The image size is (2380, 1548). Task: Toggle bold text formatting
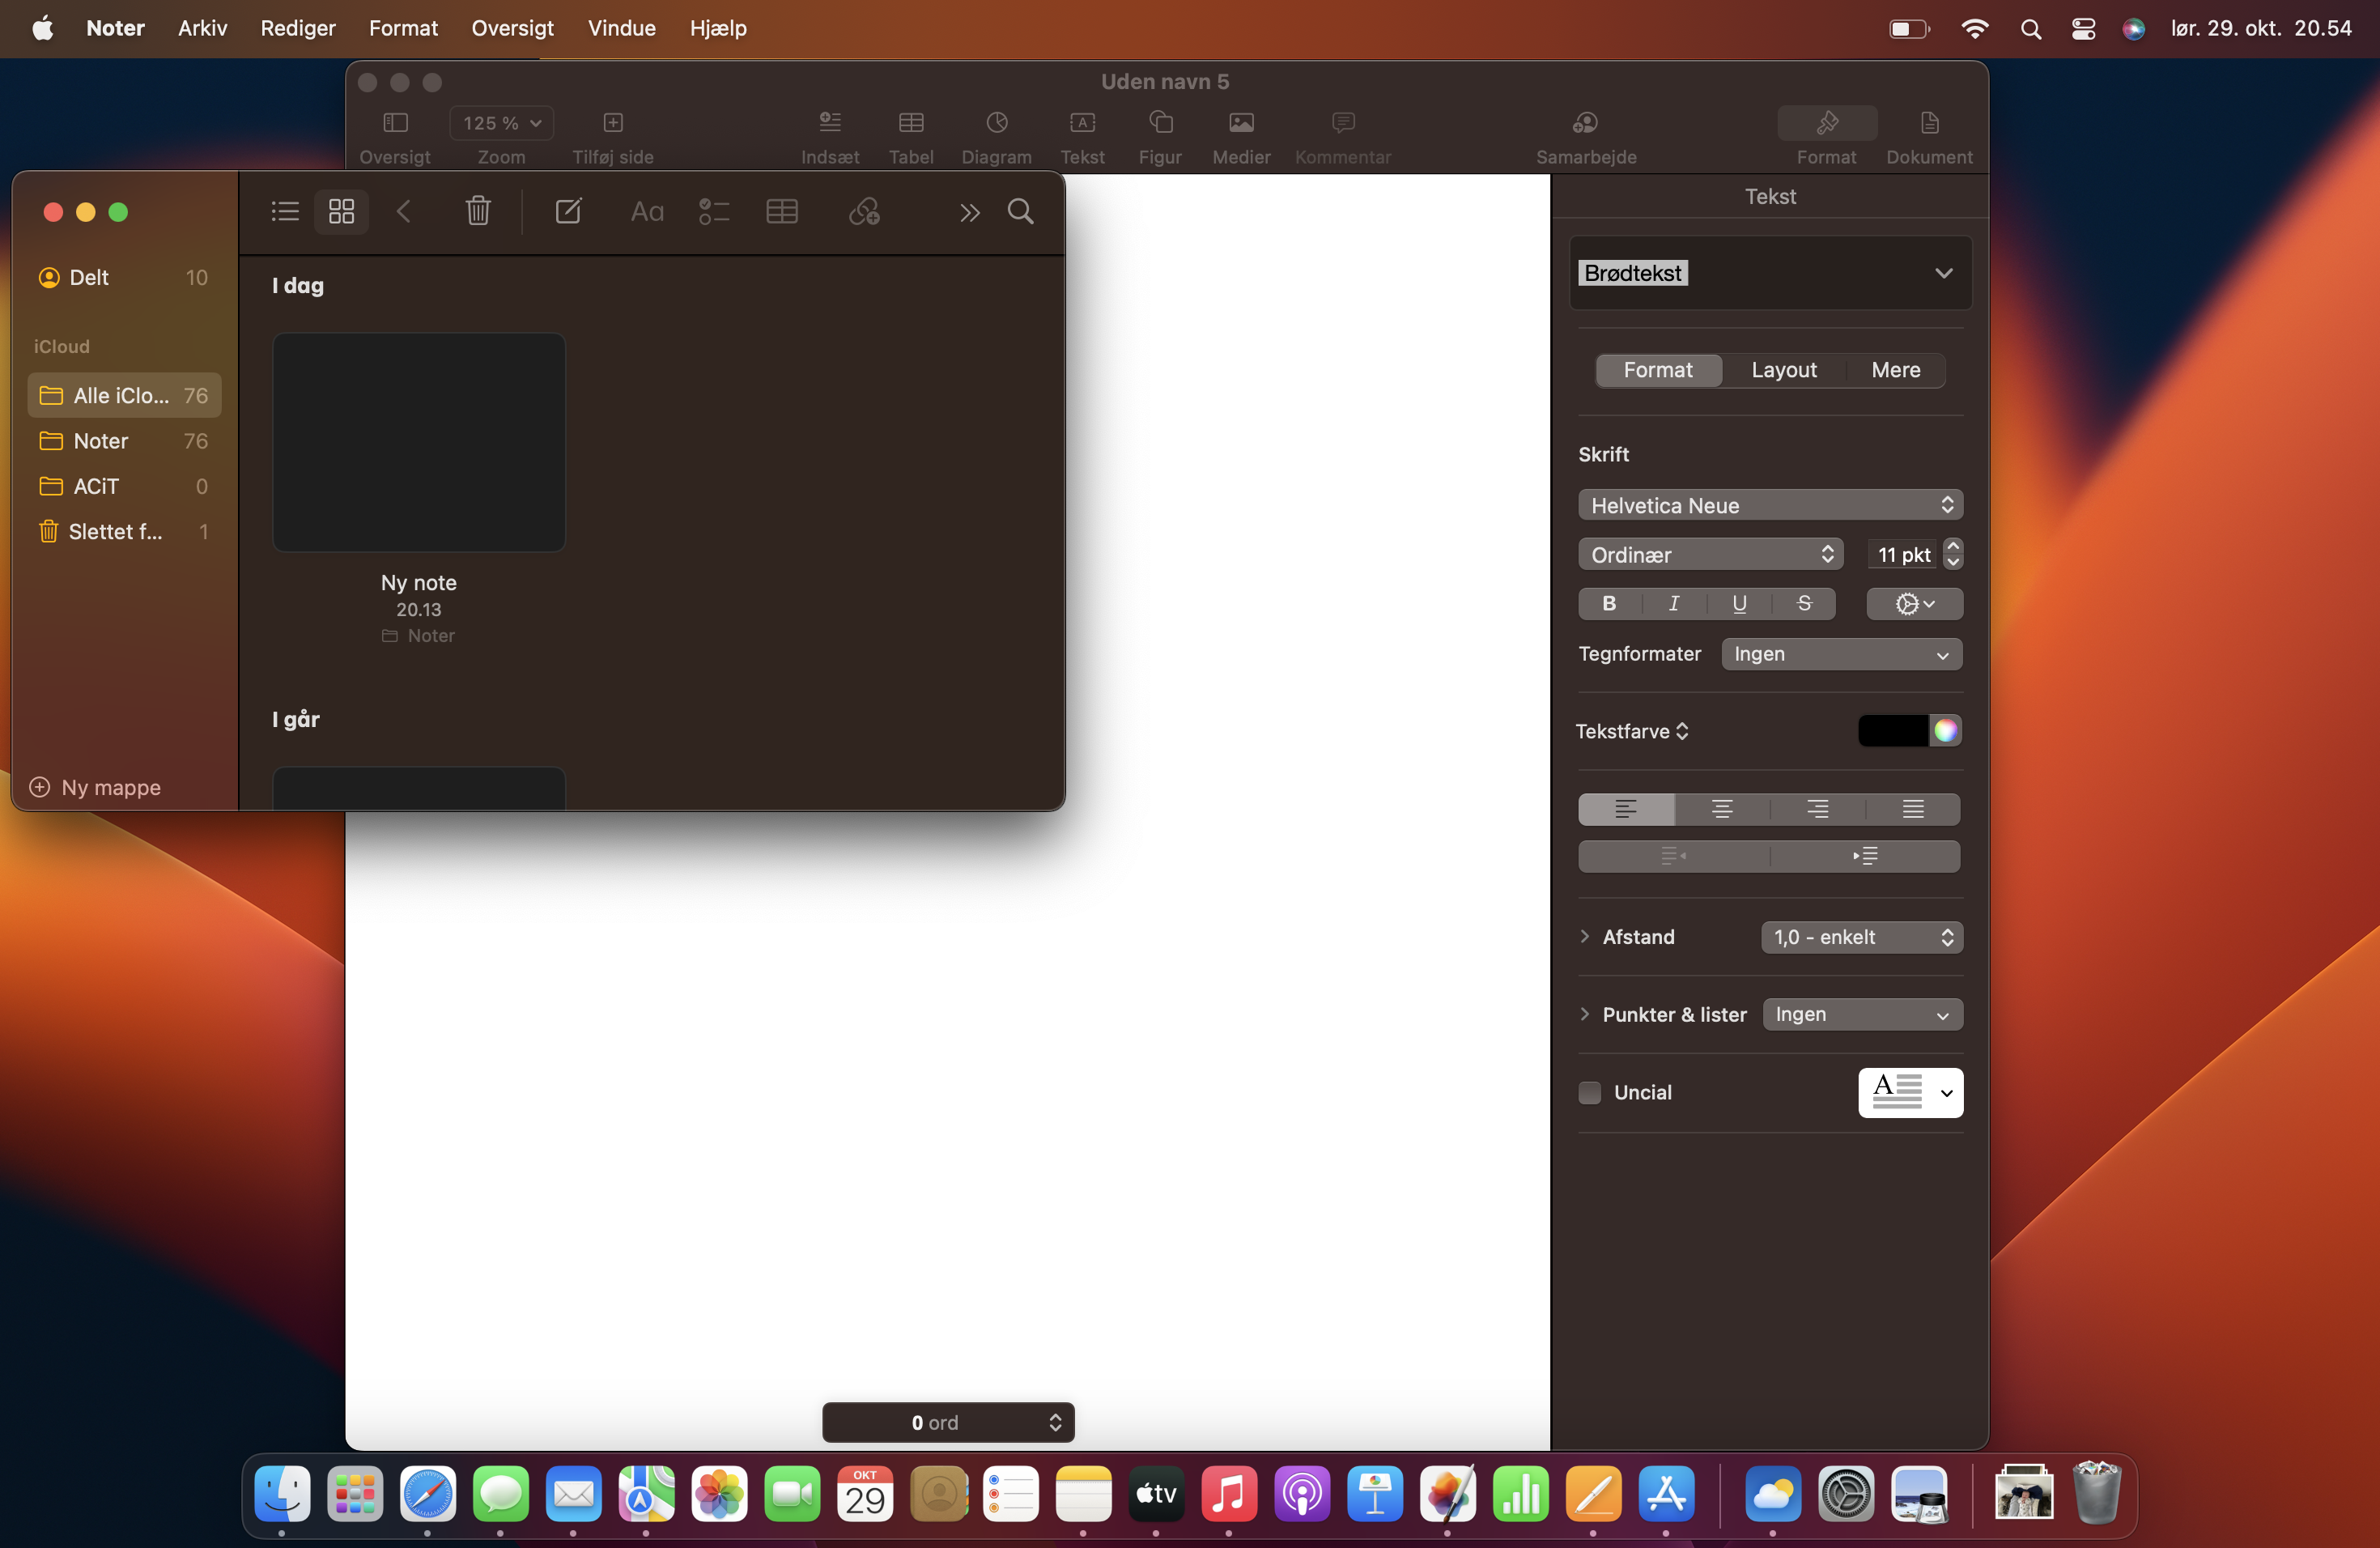point(1609,603)
